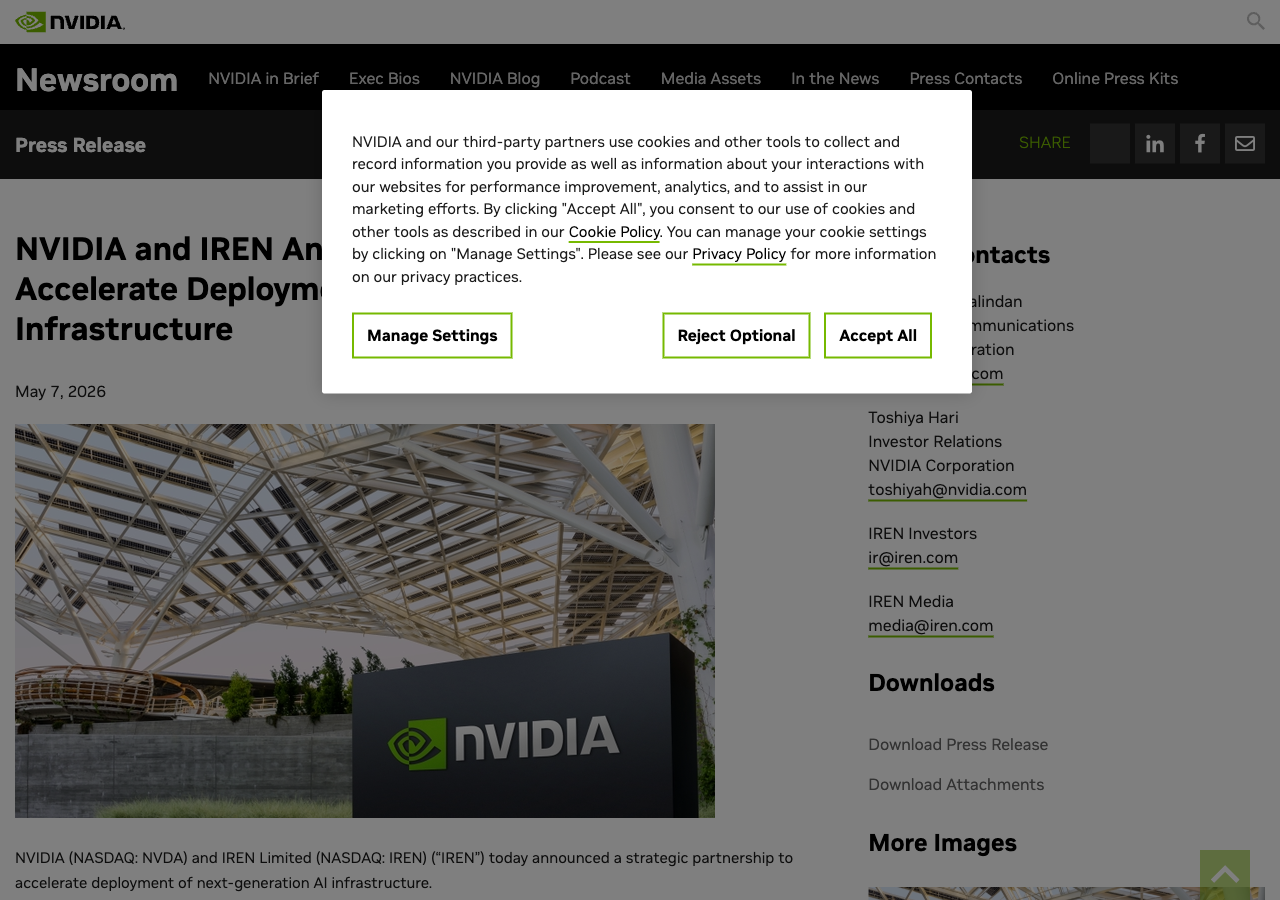Click the Toshiya Hari contact name
This screenshot has height=900, width=1280.
(913, 418)
